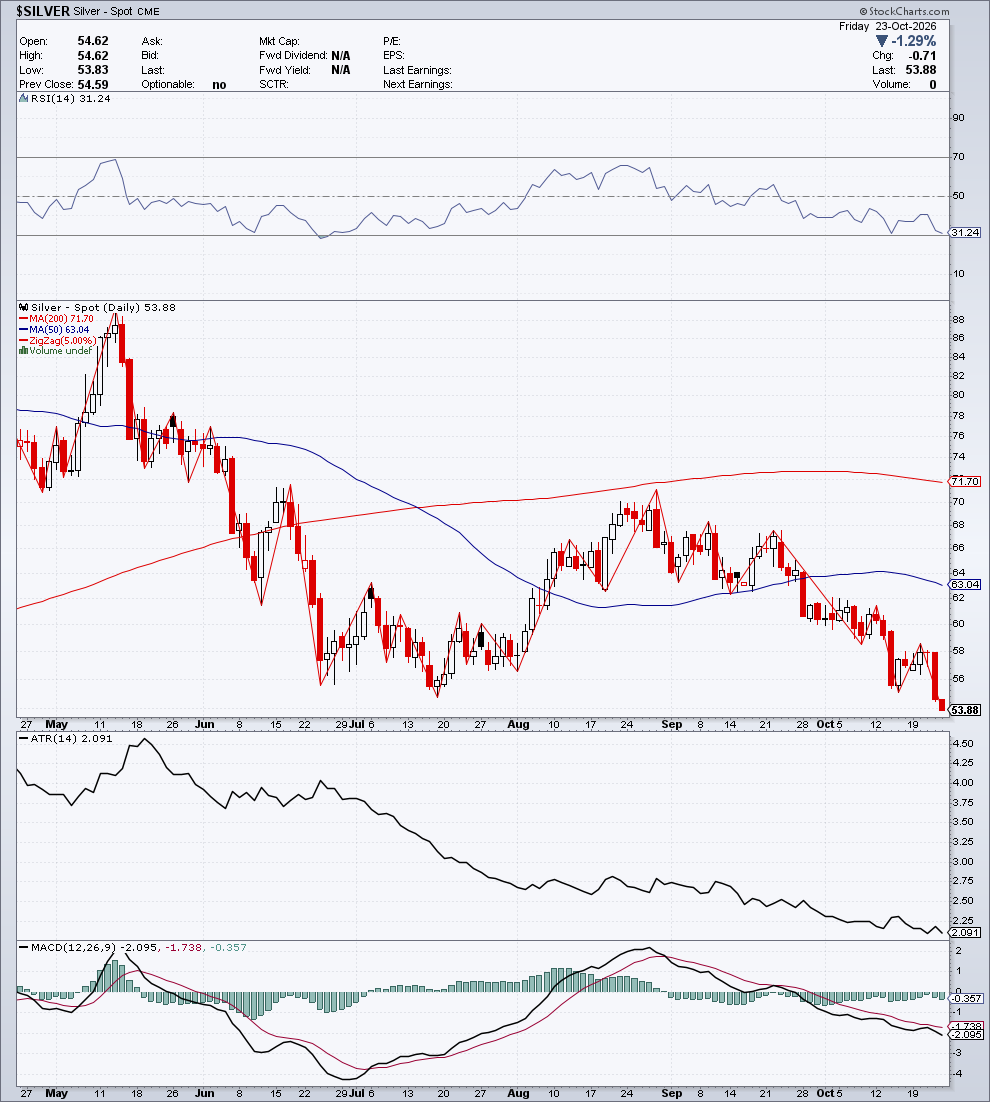Click the 'Bid:' label

pyautogui.click(x=150, y=56)
